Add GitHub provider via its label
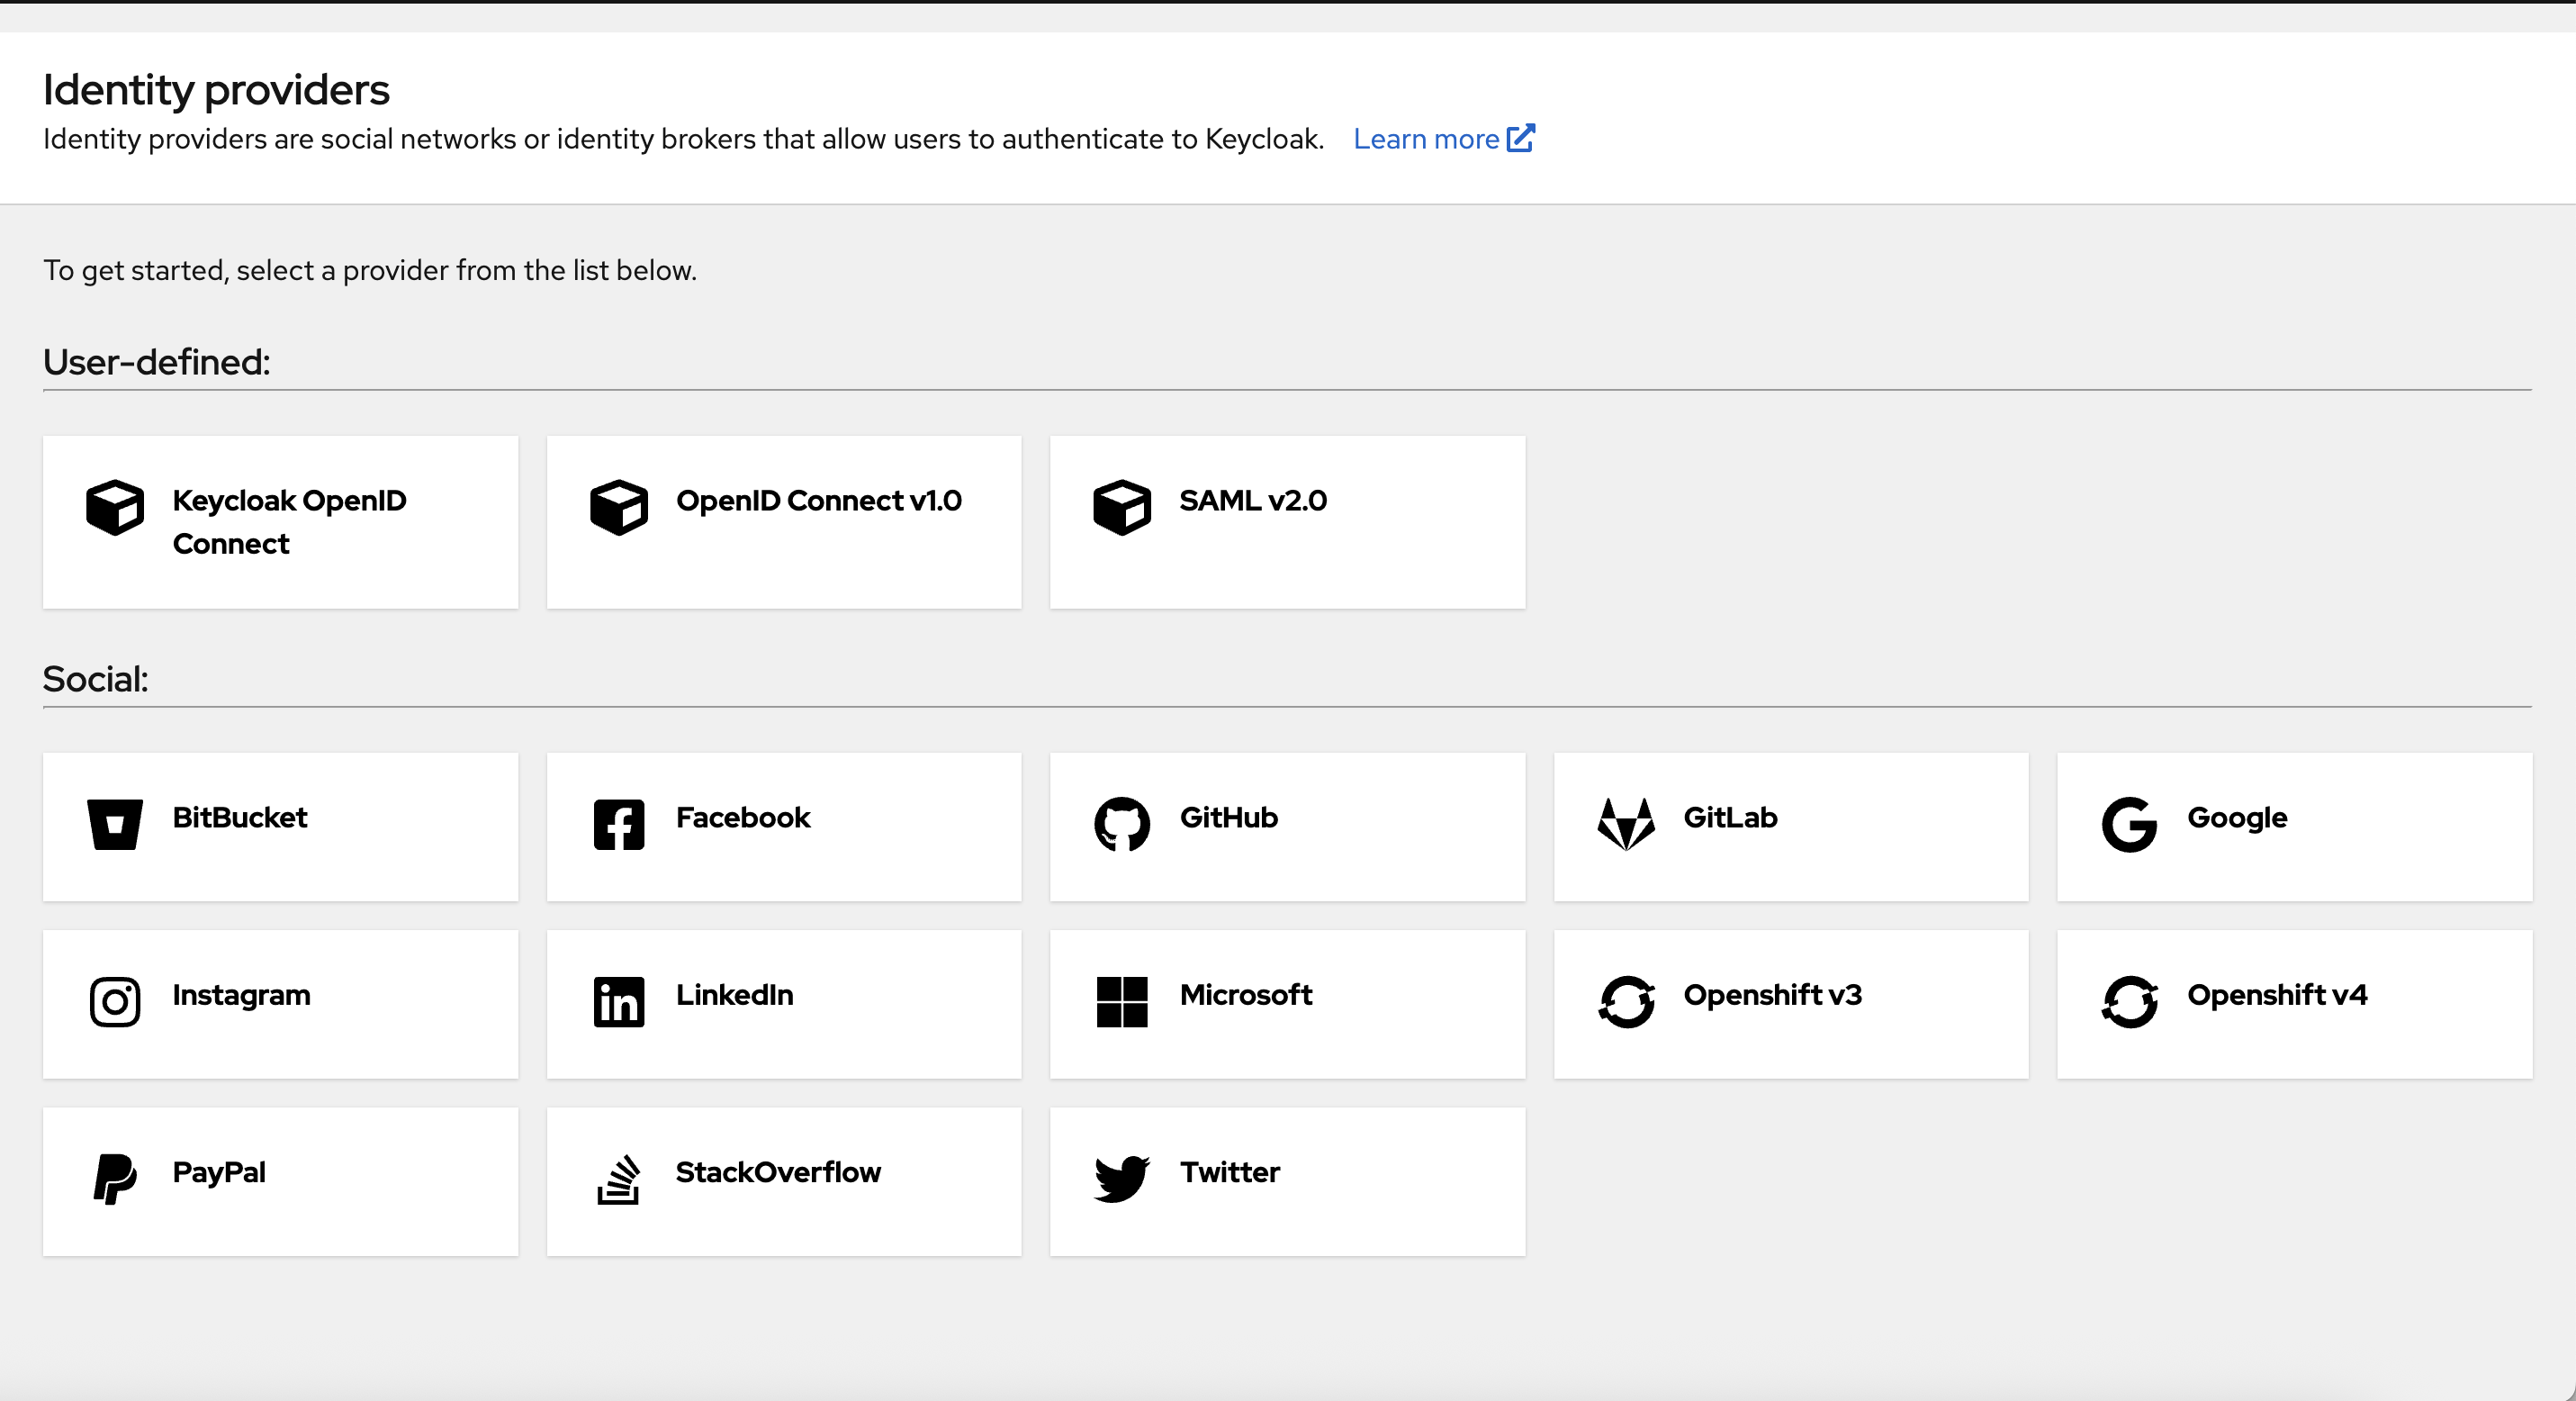 pyautogui.click(x=1229, y=818)
